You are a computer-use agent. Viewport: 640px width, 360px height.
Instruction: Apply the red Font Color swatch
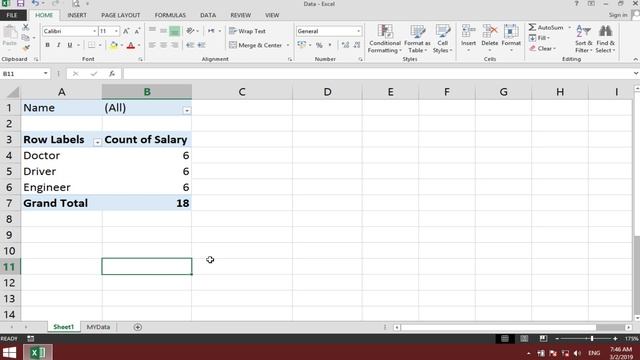coord(131,45)
